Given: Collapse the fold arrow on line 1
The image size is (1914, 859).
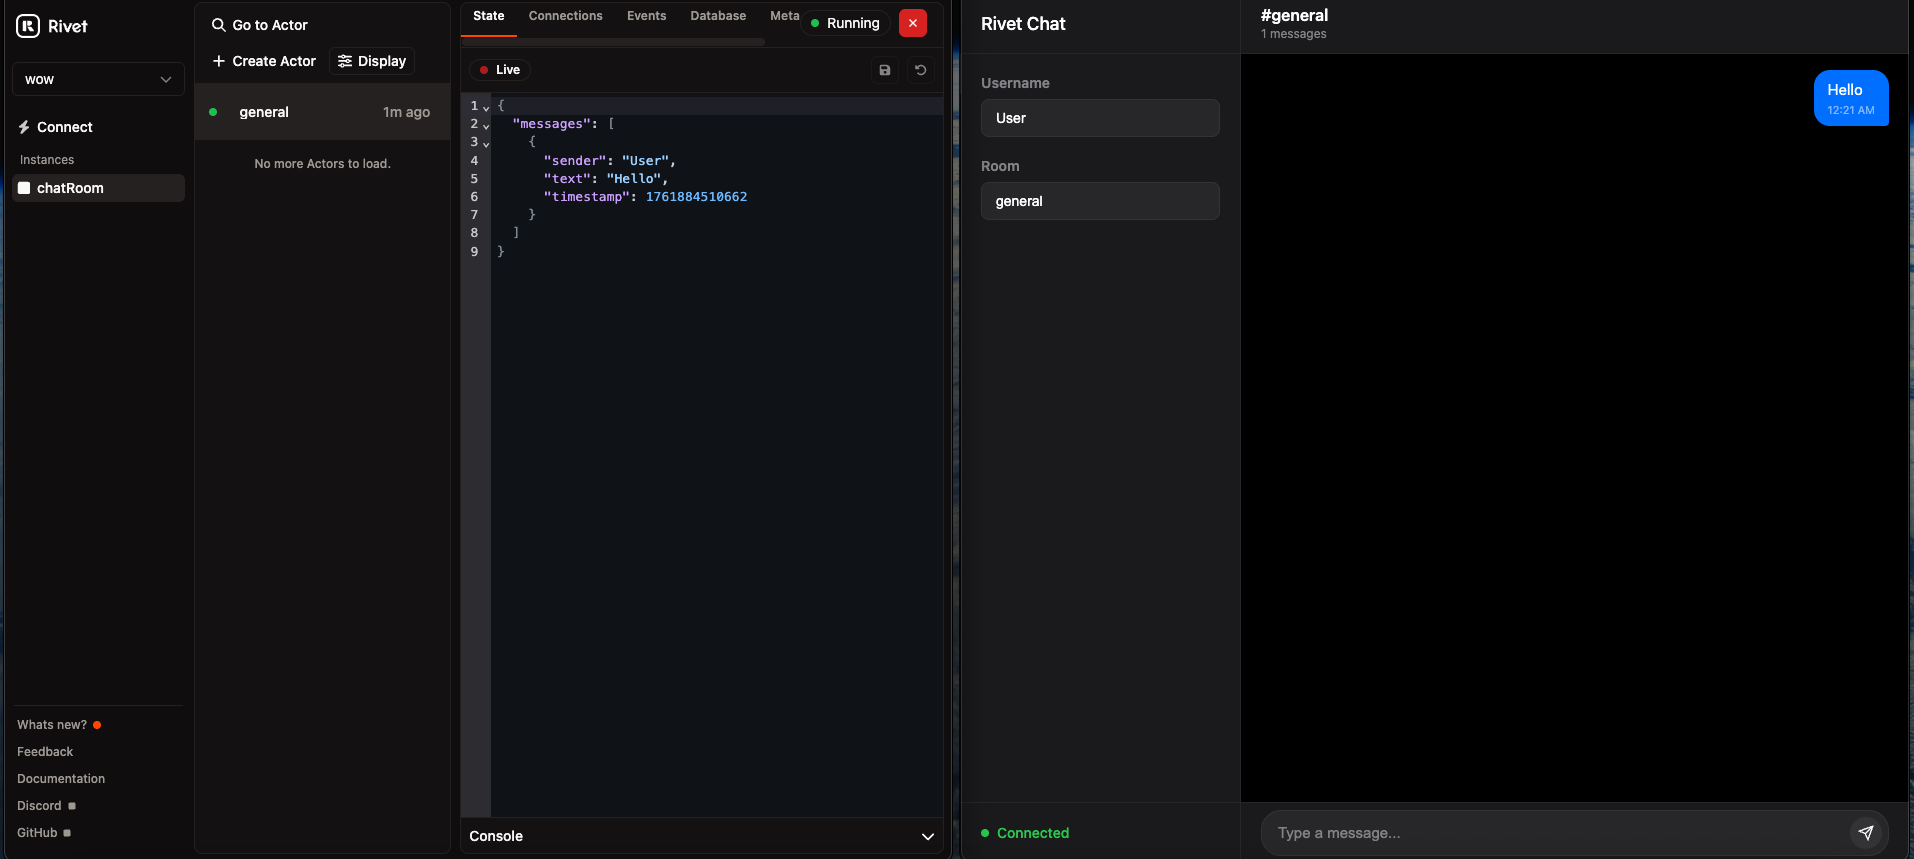Looking at the screenshot, I should [486, 107].
